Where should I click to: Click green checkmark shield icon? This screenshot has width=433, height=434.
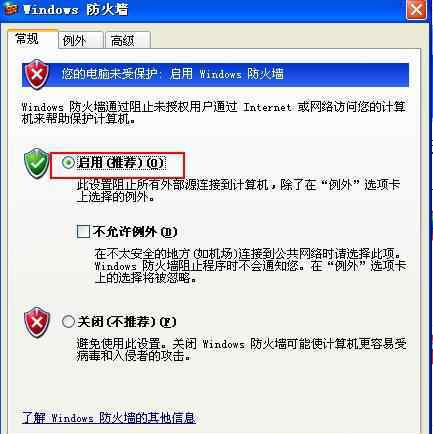[36, 163]
